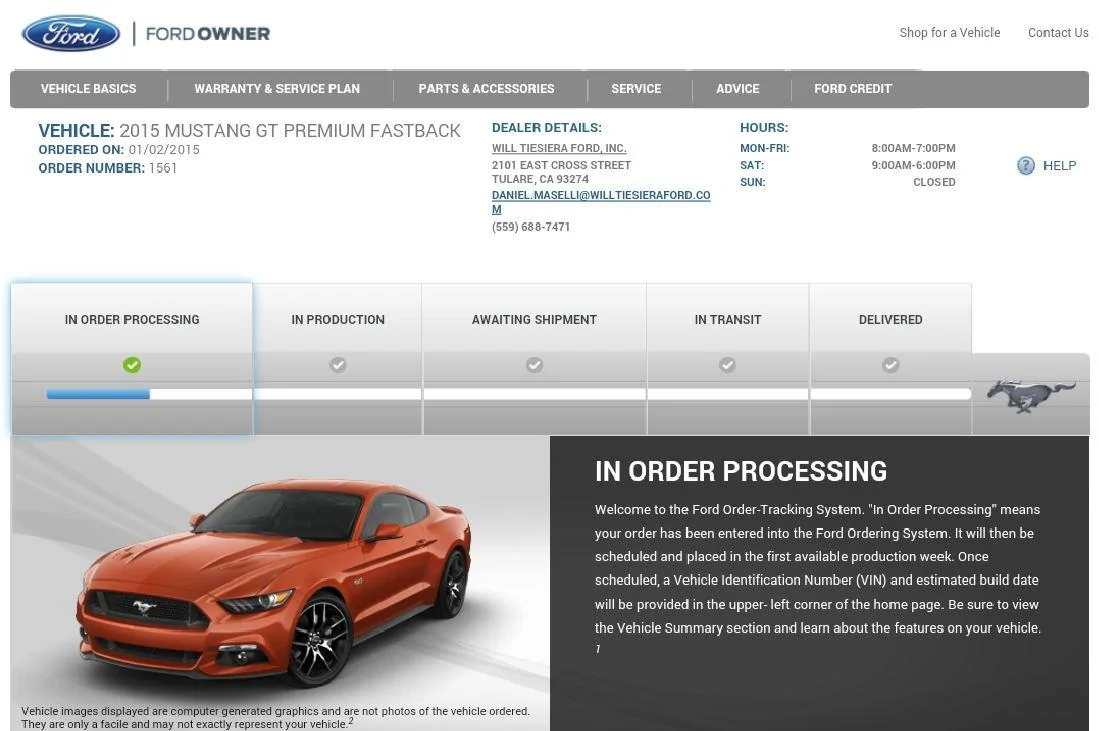Click the dealer phone number (559) 688-7471

click(x=531, y=227)
